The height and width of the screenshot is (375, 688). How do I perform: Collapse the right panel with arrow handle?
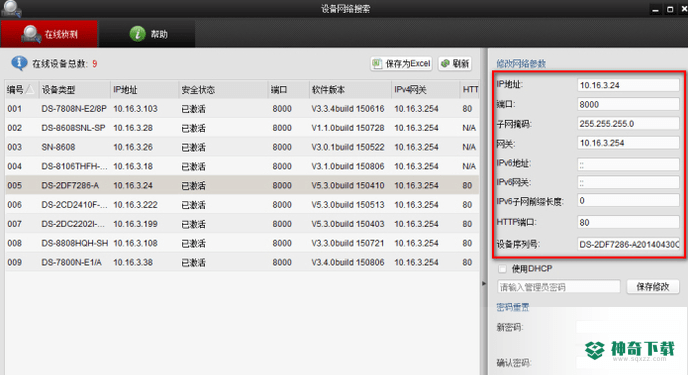click(484, 283)
